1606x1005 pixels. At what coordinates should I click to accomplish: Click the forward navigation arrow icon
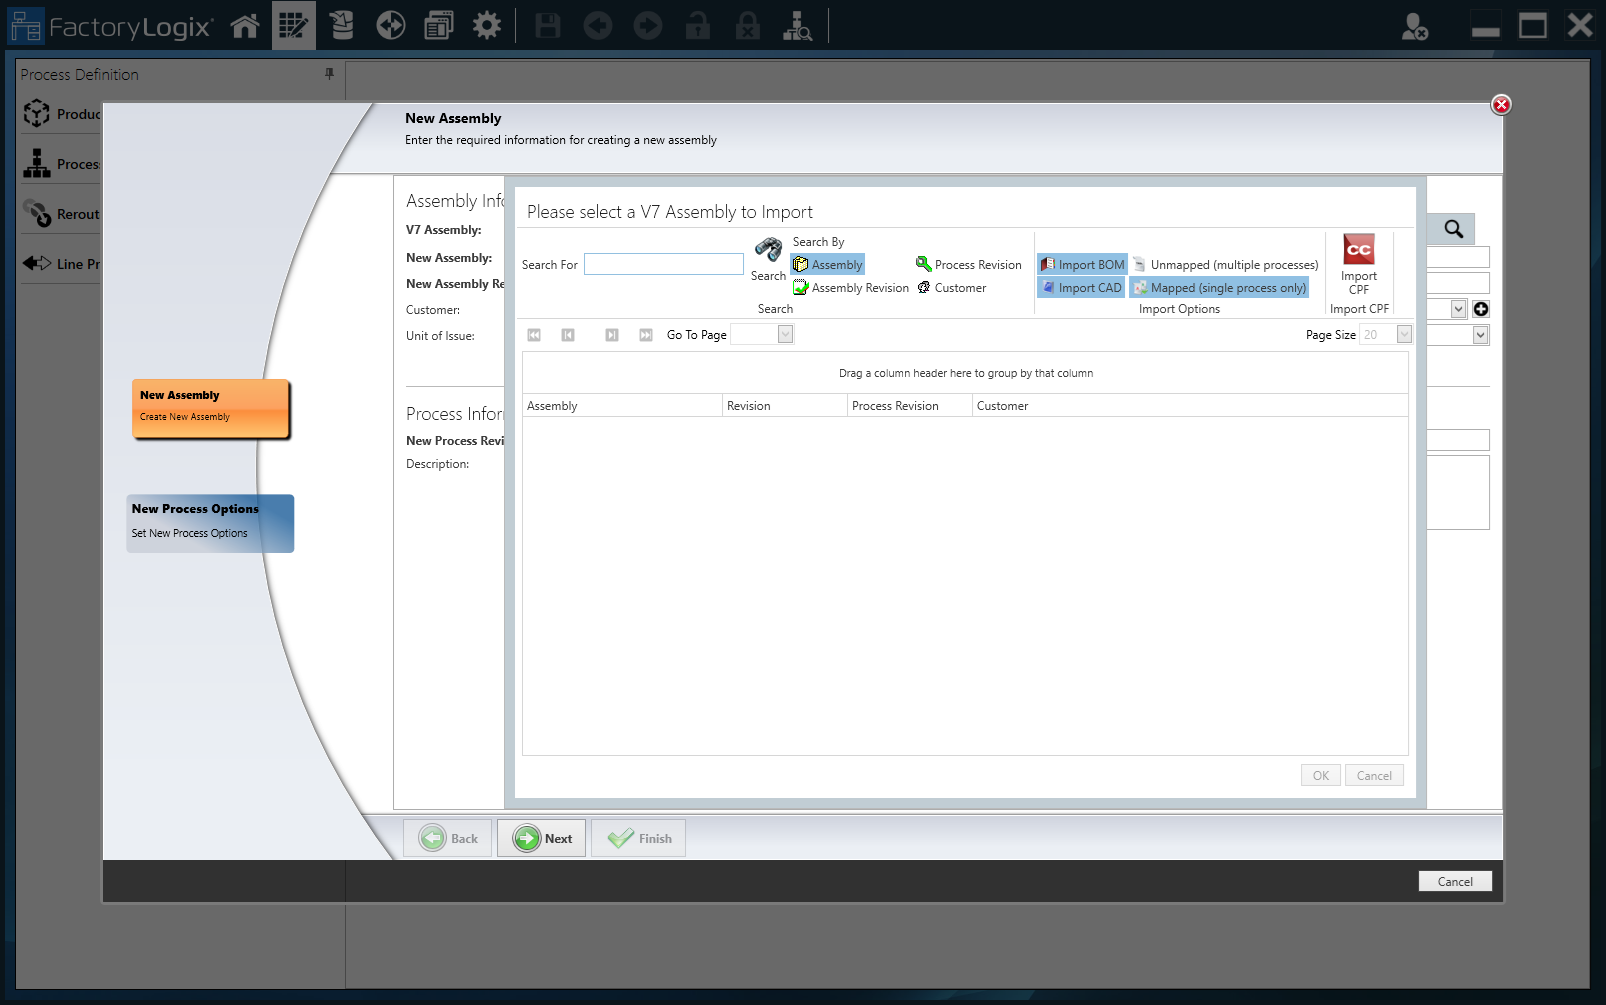tap(648, 25)
